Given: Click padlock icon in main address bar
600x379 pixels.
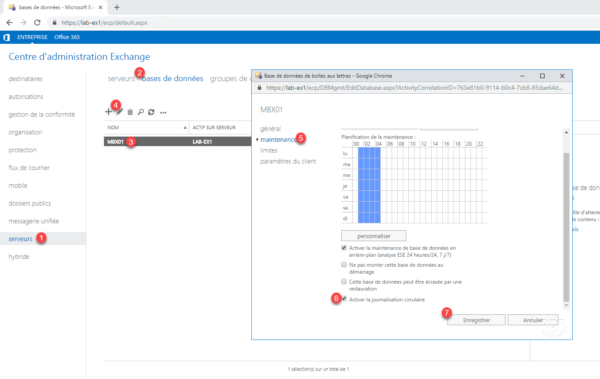Looking at the screenshot, I should tap(54, 23).
